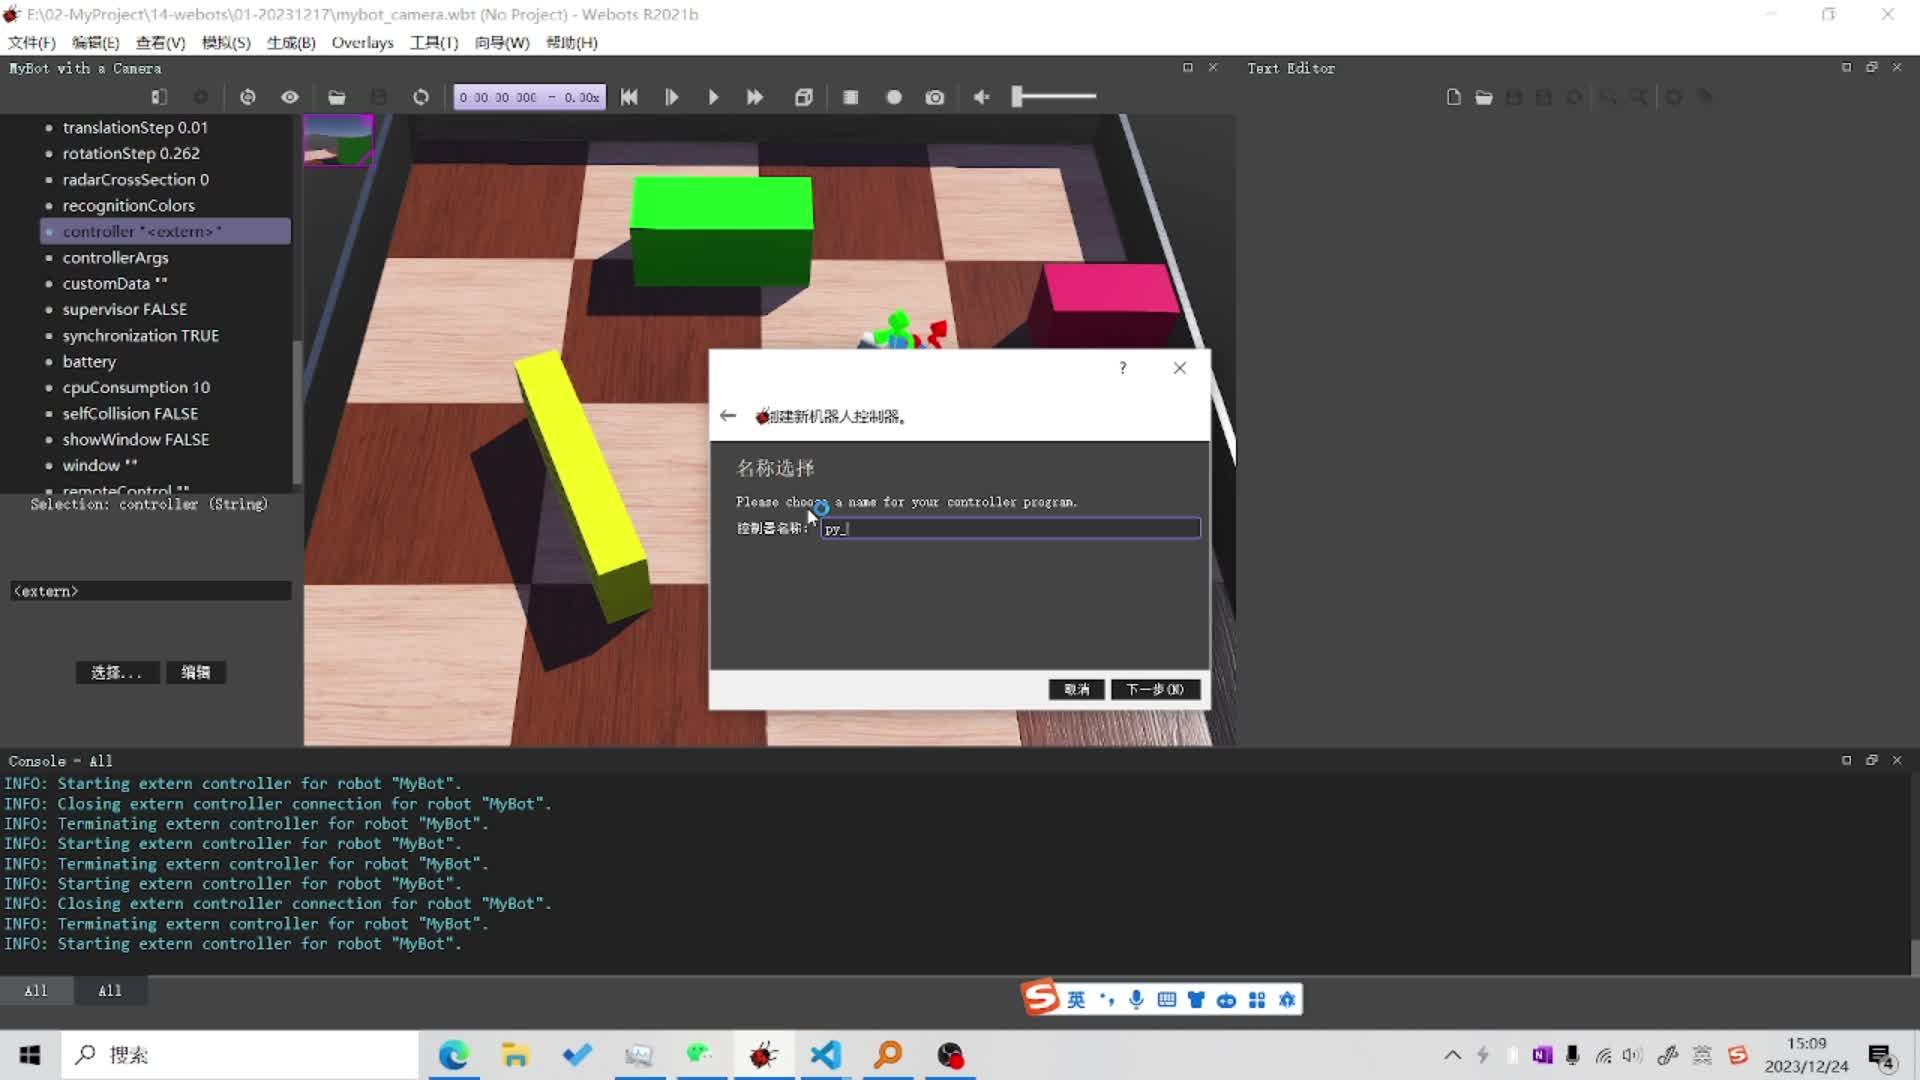Show hidden system tray icons
This screenshot has height=1080, width=1920.
(x=1453, y=1055)
